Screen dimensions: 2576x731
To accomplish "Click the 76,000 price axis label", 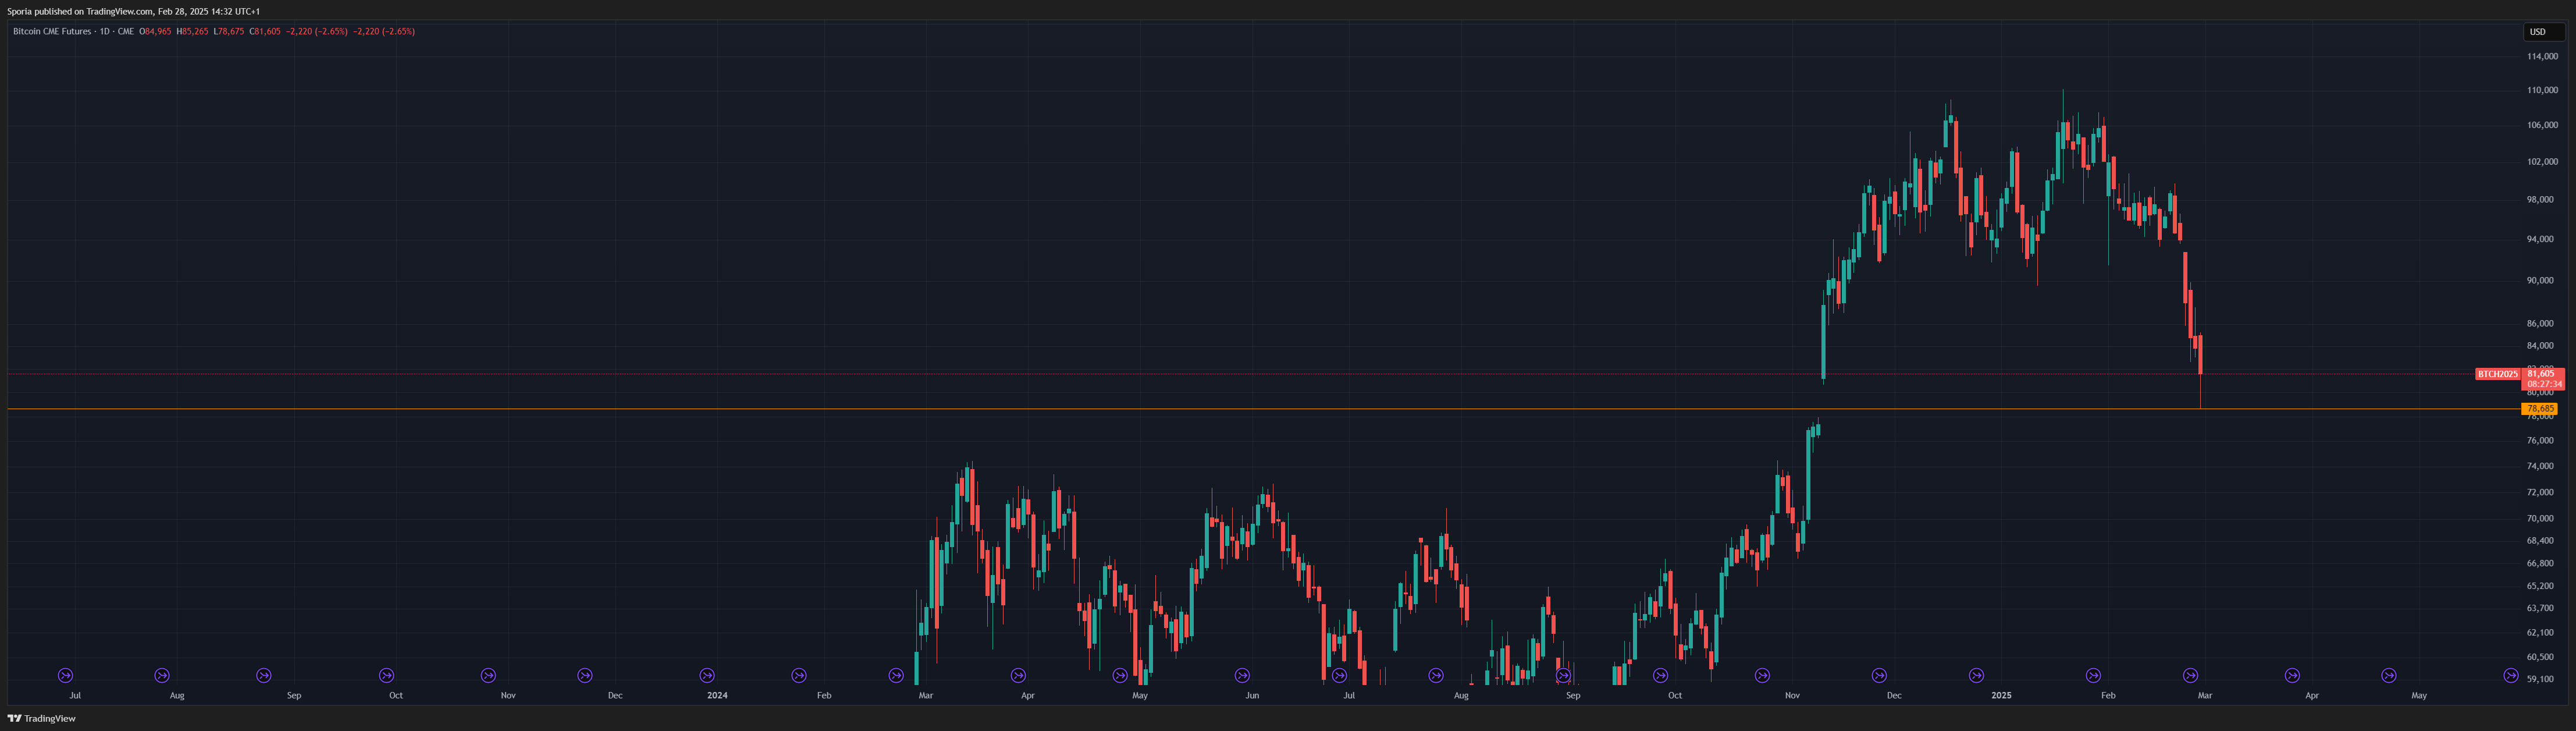I will click(2540, 440).
